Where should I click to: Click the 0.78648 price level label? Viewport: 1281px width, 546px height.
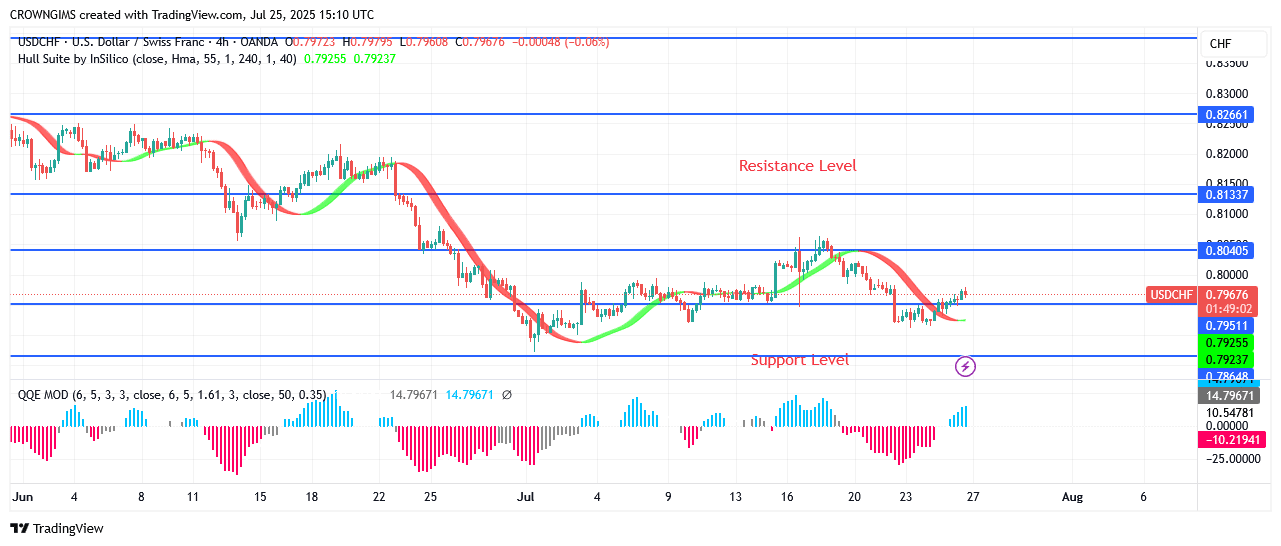(1225, 376)
